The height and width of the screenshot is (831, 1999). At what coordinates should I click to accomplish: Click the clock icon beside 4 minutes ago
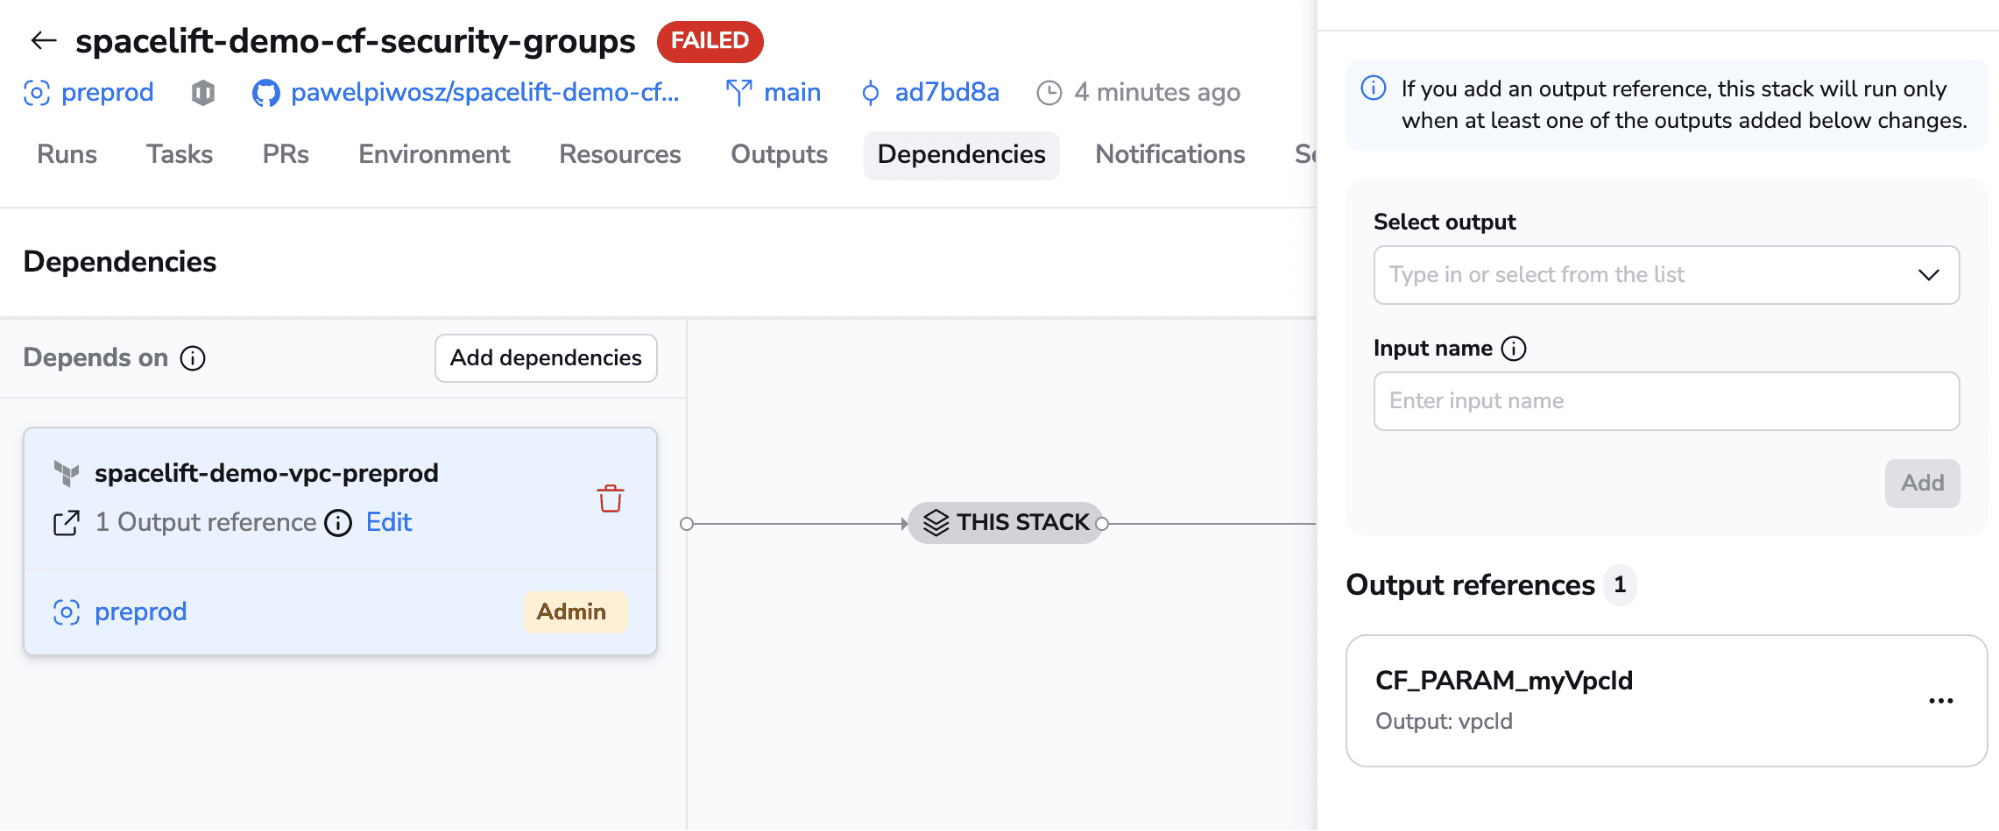click(x=1049, y=93)
